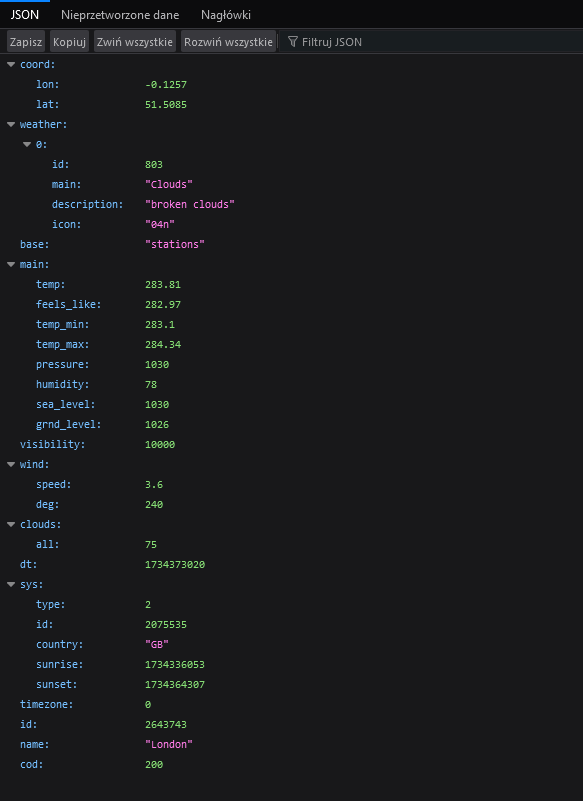
Task: Open the Nieprzetworzone dane tab
Action: [x=120, y=15]
